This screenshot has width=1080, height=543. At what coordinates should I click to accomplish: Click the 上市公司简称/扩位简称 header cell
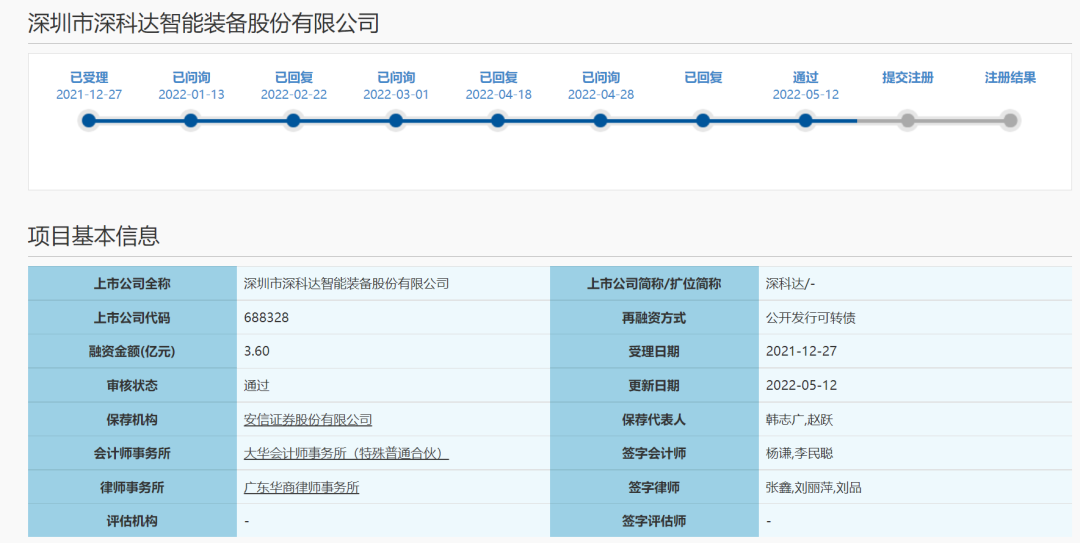tap(654, 283)
